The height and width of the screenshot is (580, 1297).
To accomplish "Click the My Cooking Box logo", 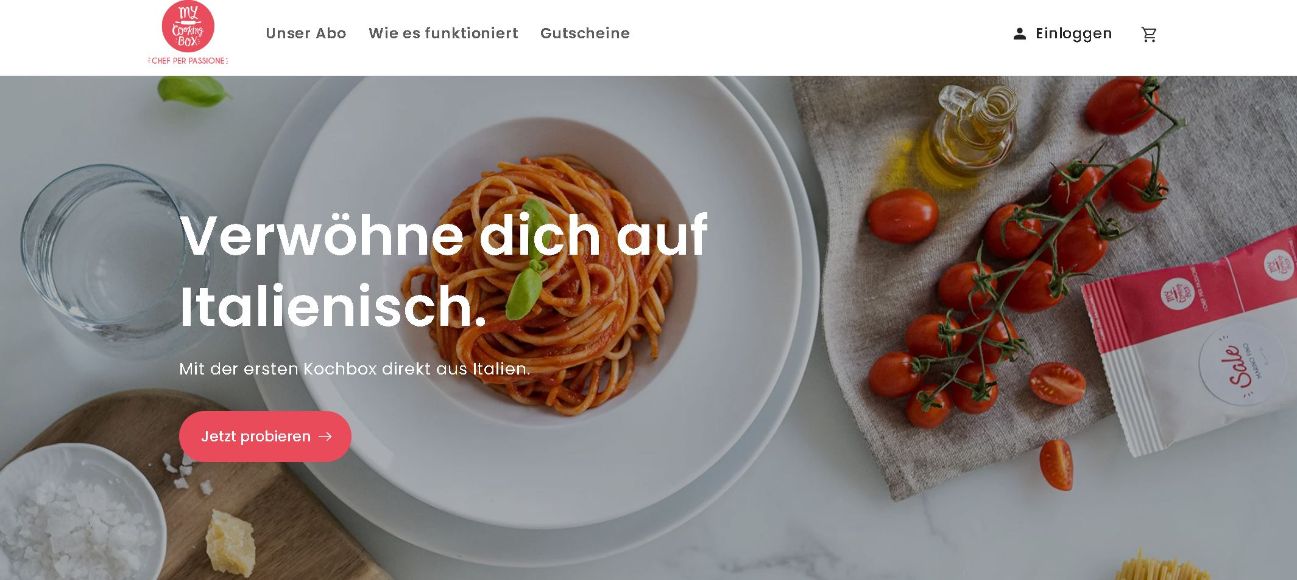I will point(188,33).
